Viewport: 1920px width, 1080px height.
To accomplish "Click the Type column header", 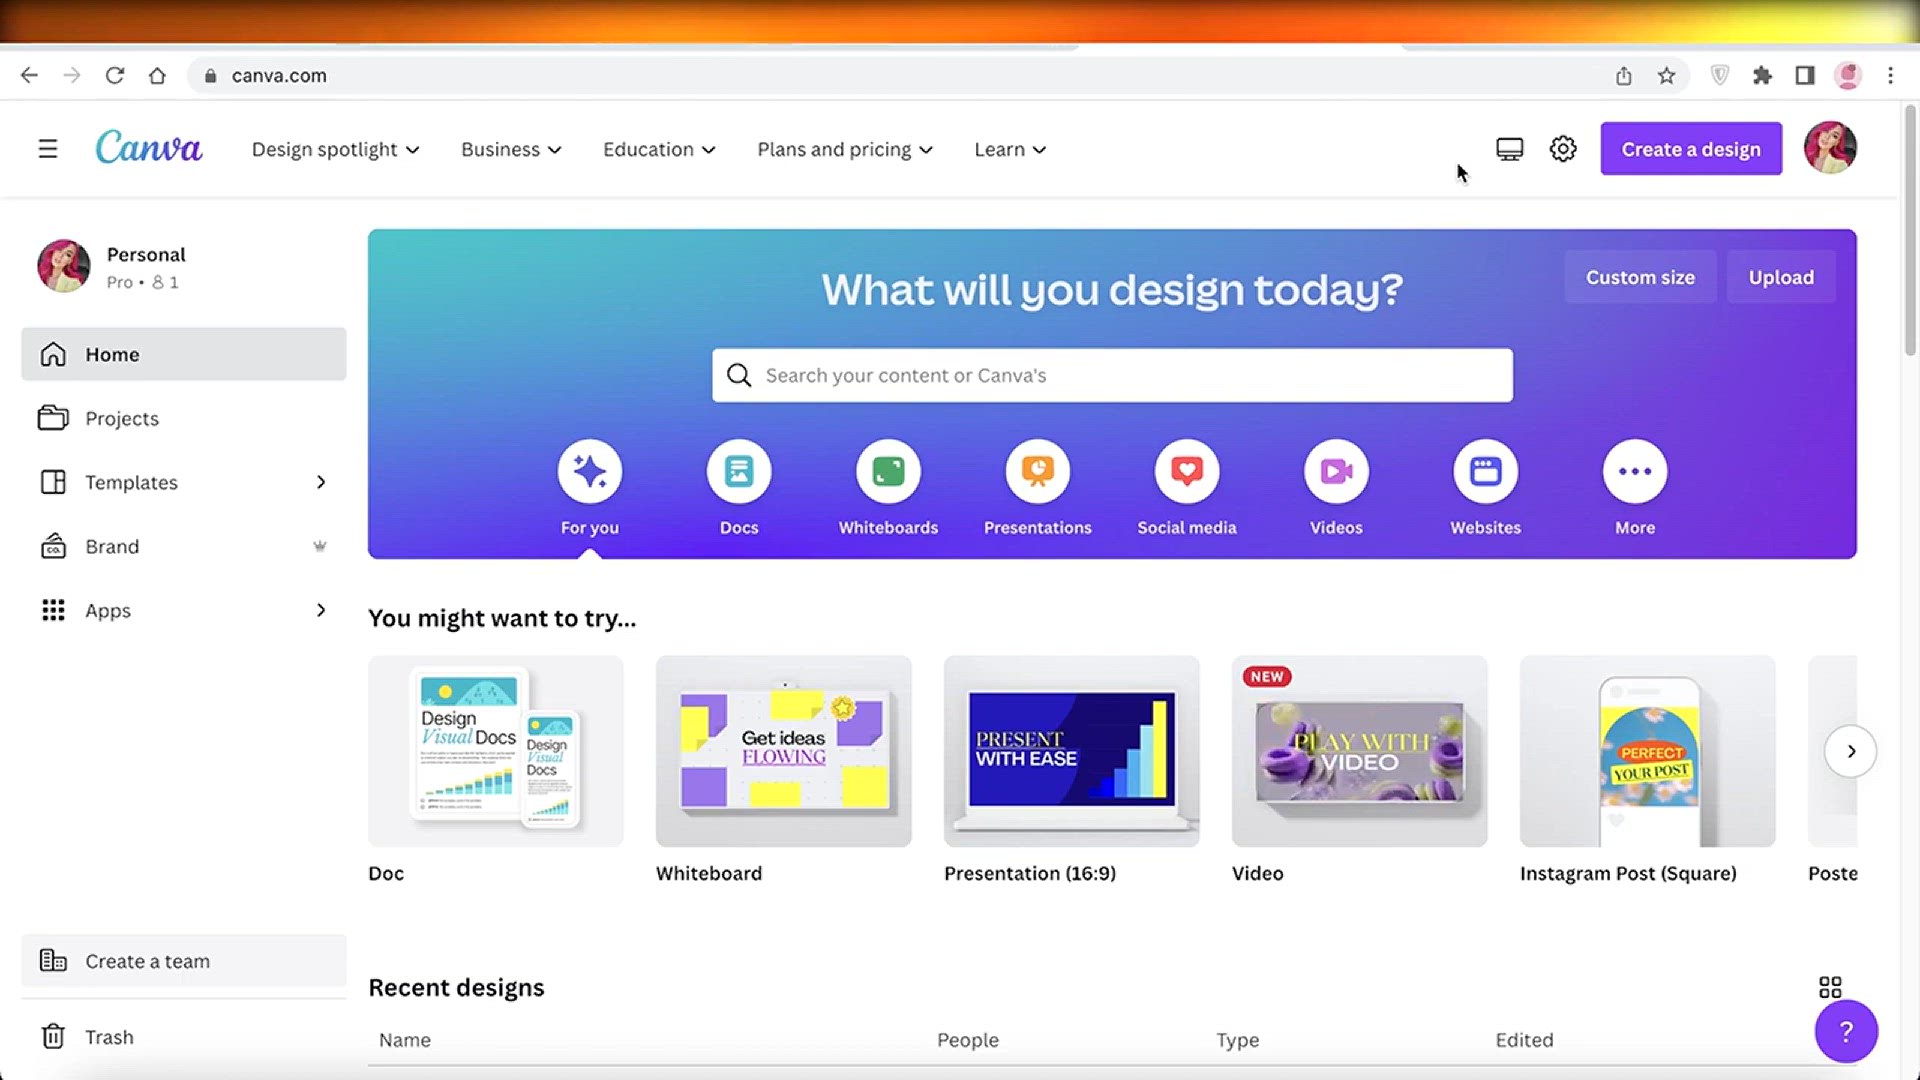I will (1238, 1040).
